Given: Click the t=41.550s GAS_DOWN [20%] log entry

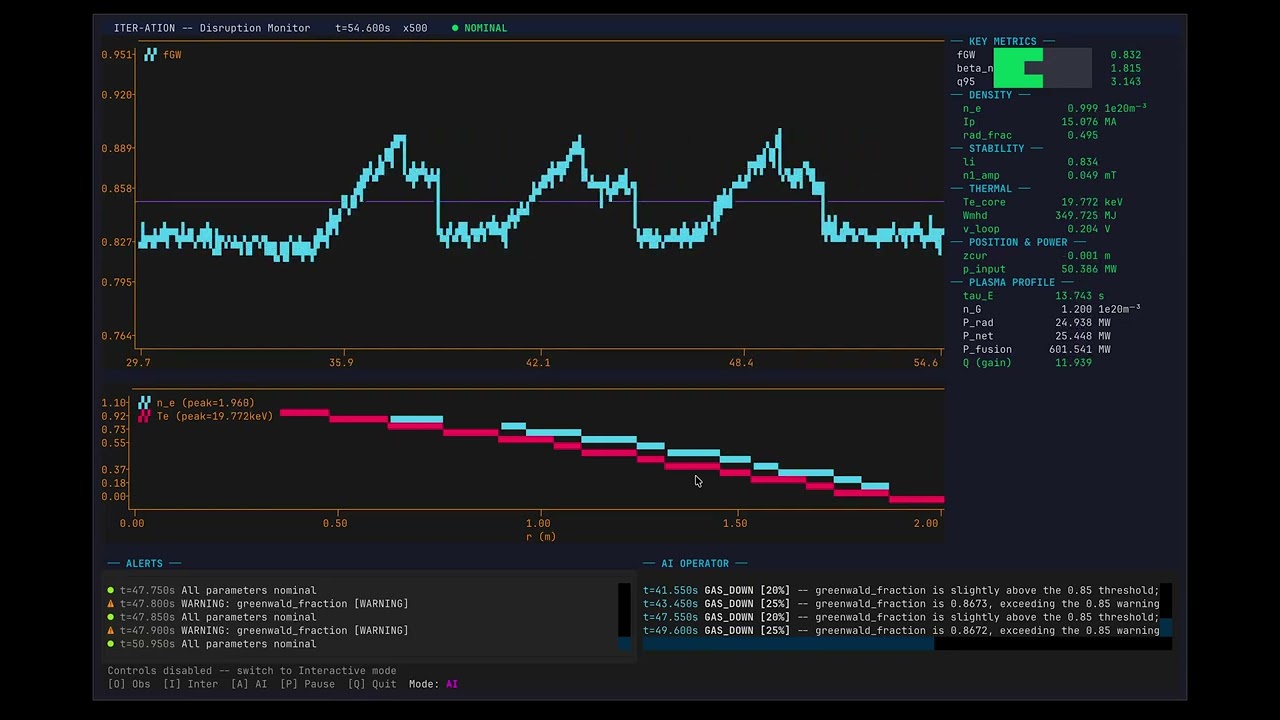Looking at the screenshot, I should [901, 590].
